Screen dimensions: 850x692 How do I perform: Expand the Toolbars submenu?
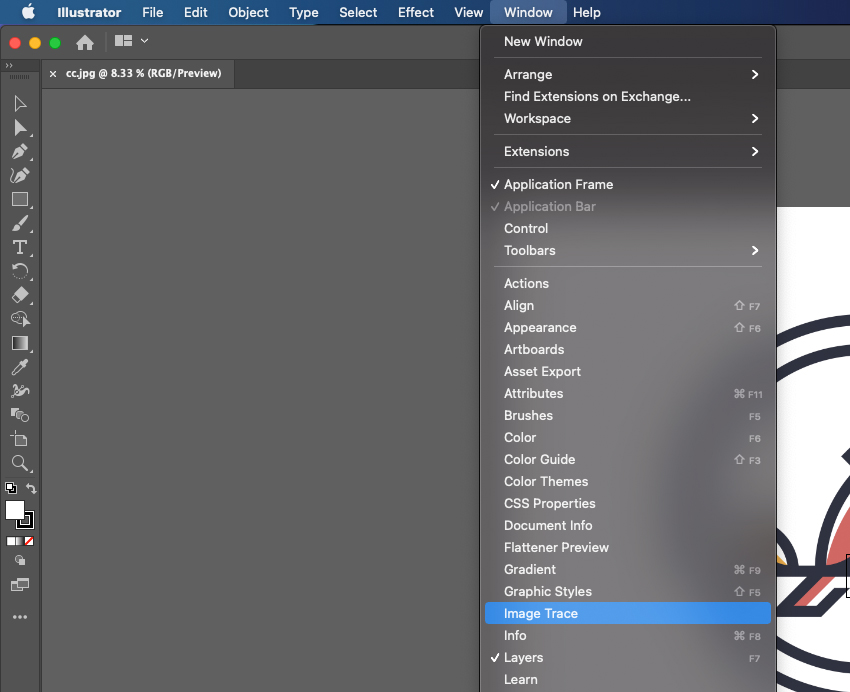[x=528, y=250]
